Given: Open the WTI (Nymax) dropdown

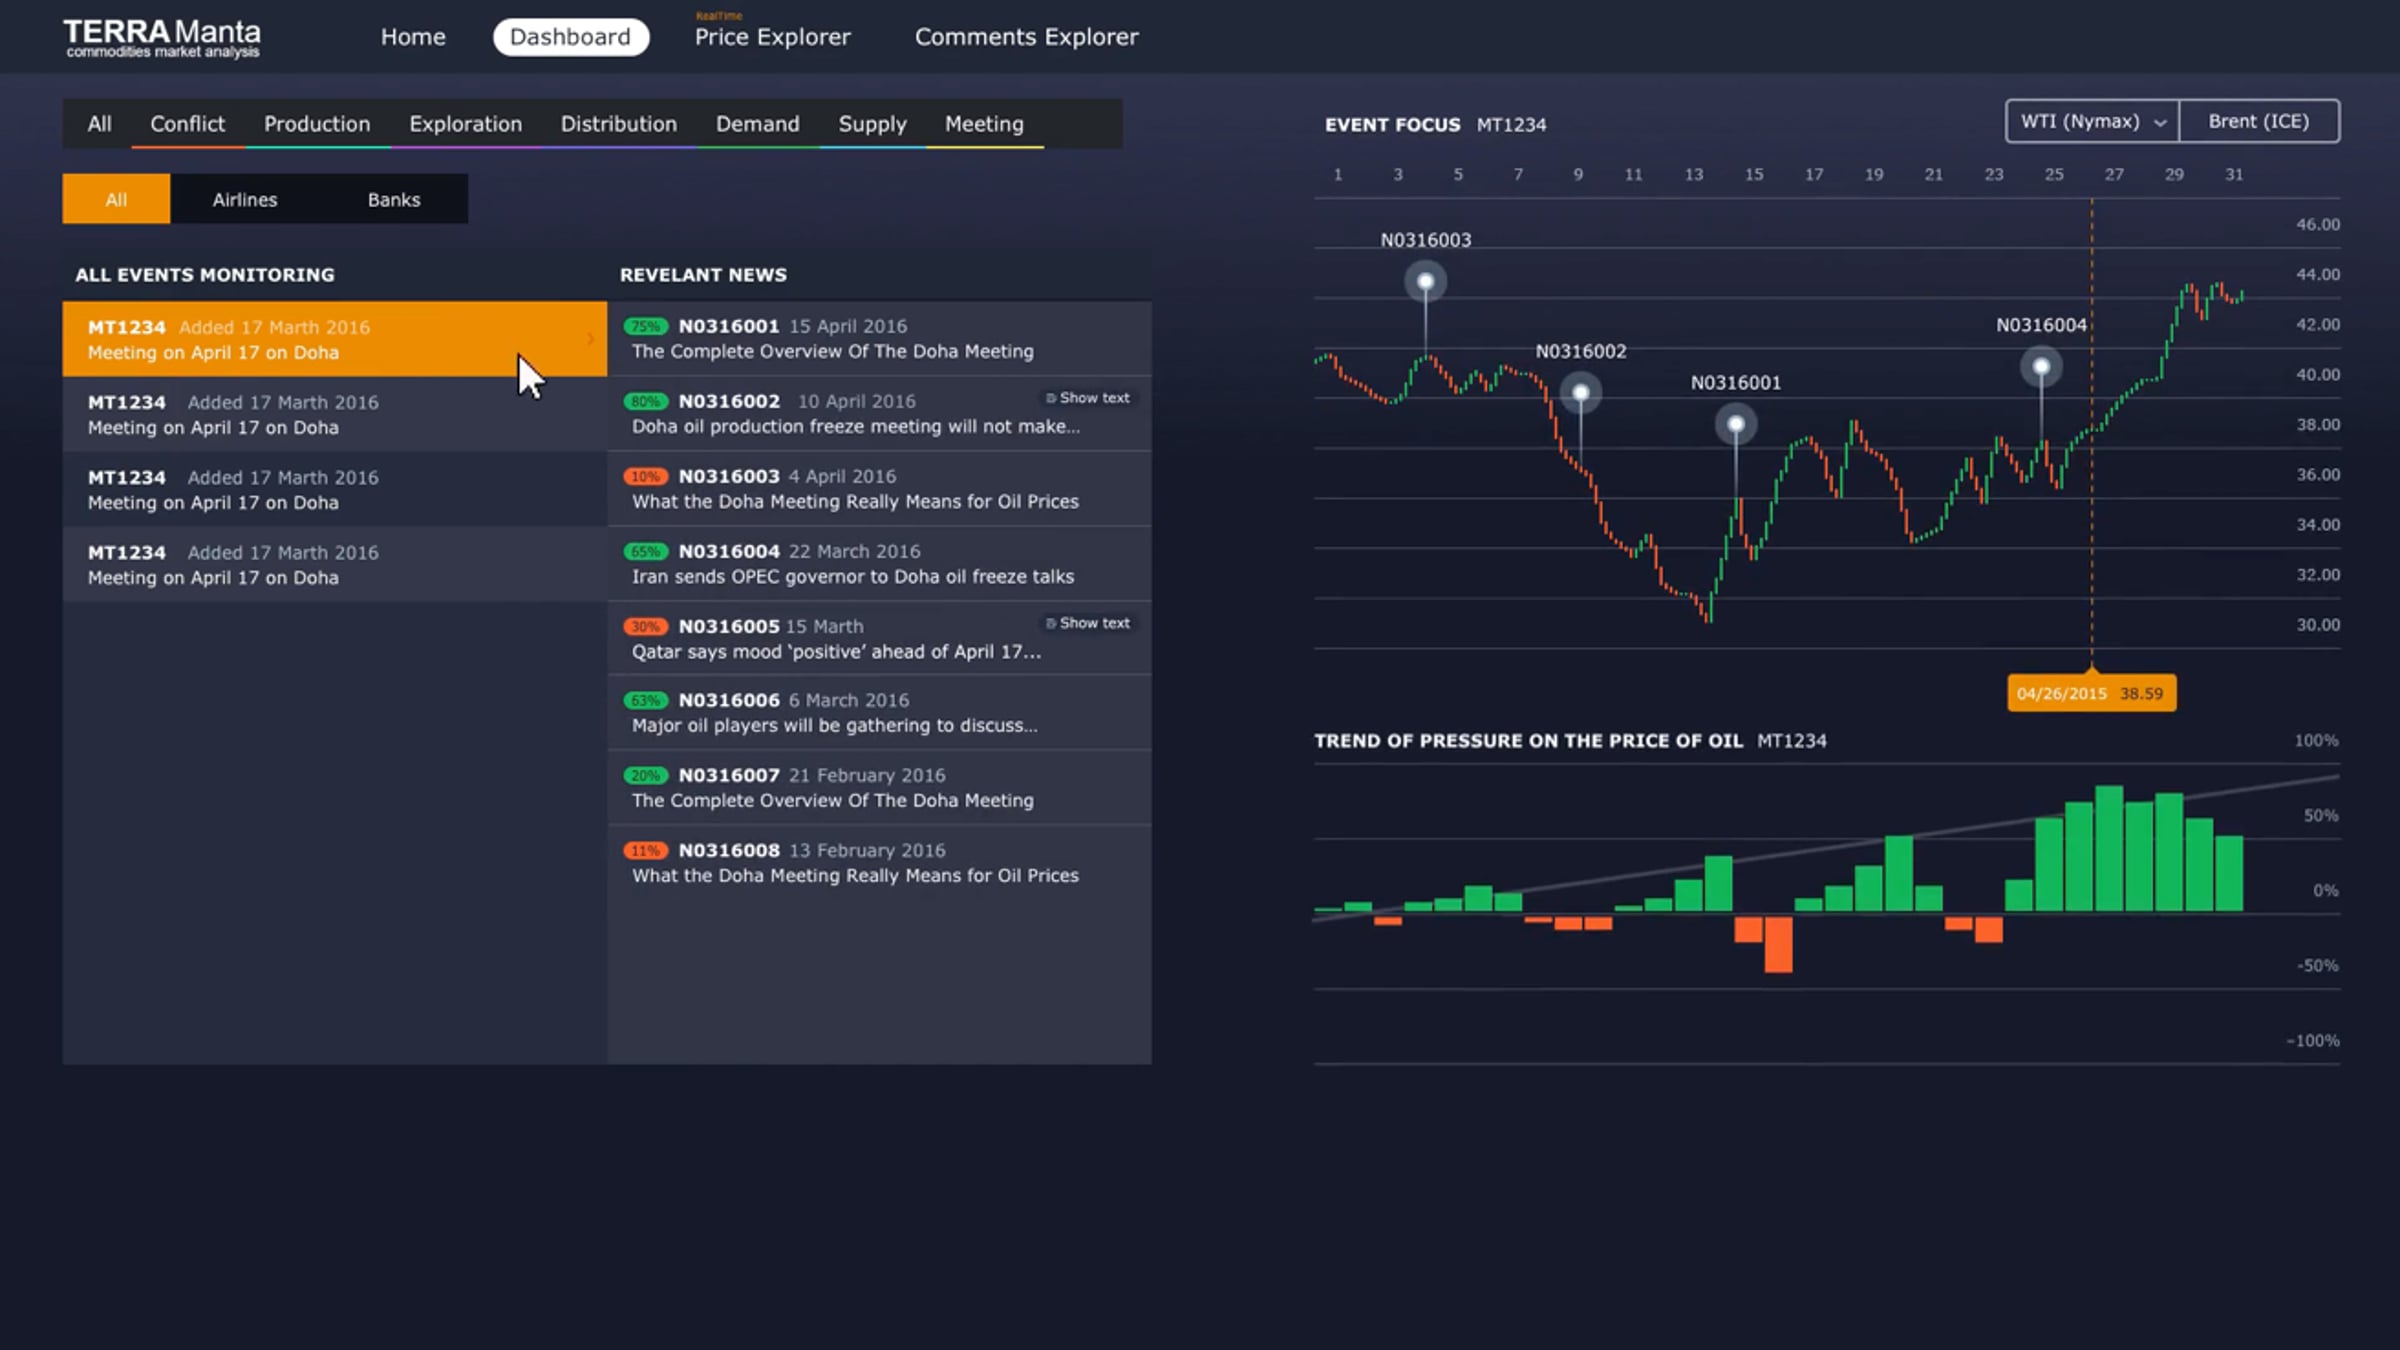Looking at the screenshot, I should pos(2092,121).
